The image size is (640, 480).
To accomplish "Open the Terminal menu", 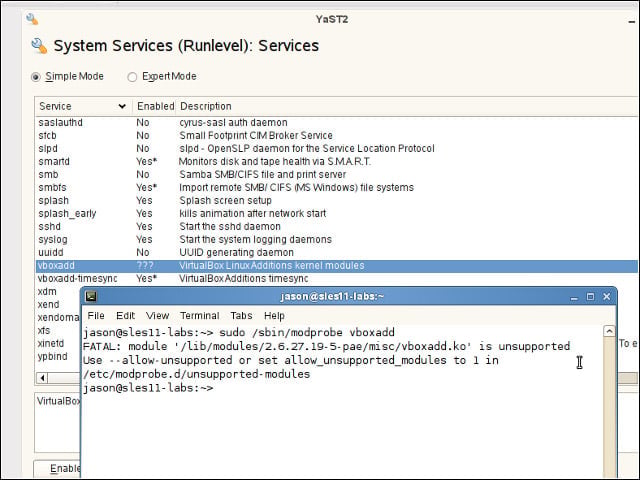I will point(200,316).
